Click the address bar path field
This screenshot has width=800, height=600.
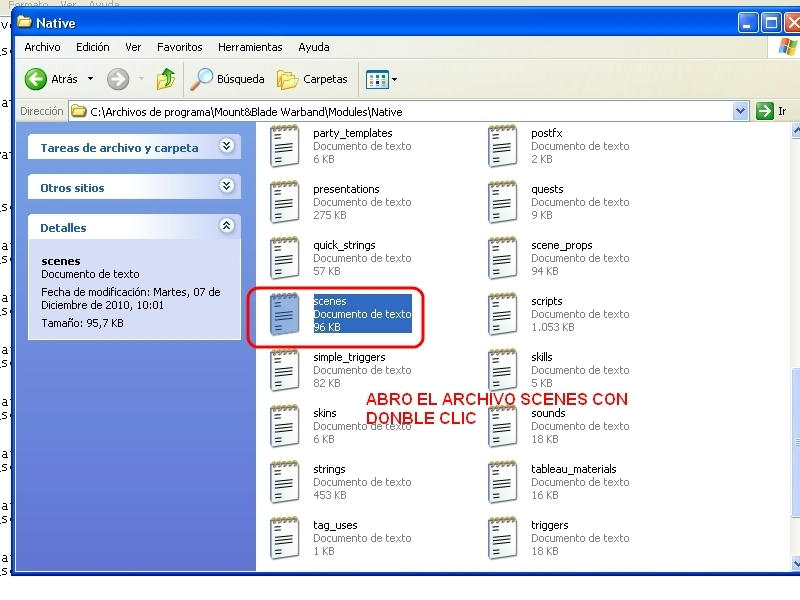(x=400, y=112)
